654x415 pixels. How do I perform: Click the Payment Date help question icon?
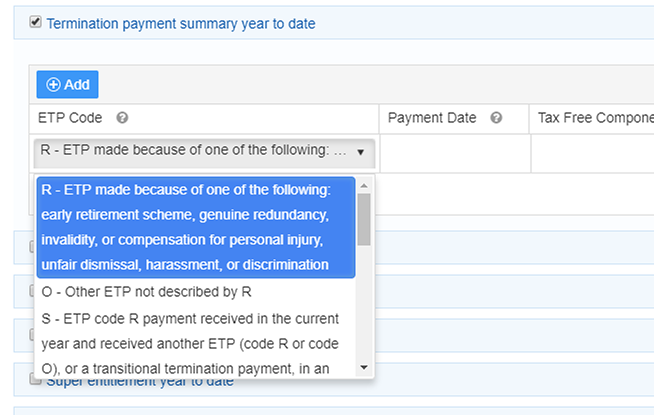tap(496, 118)
